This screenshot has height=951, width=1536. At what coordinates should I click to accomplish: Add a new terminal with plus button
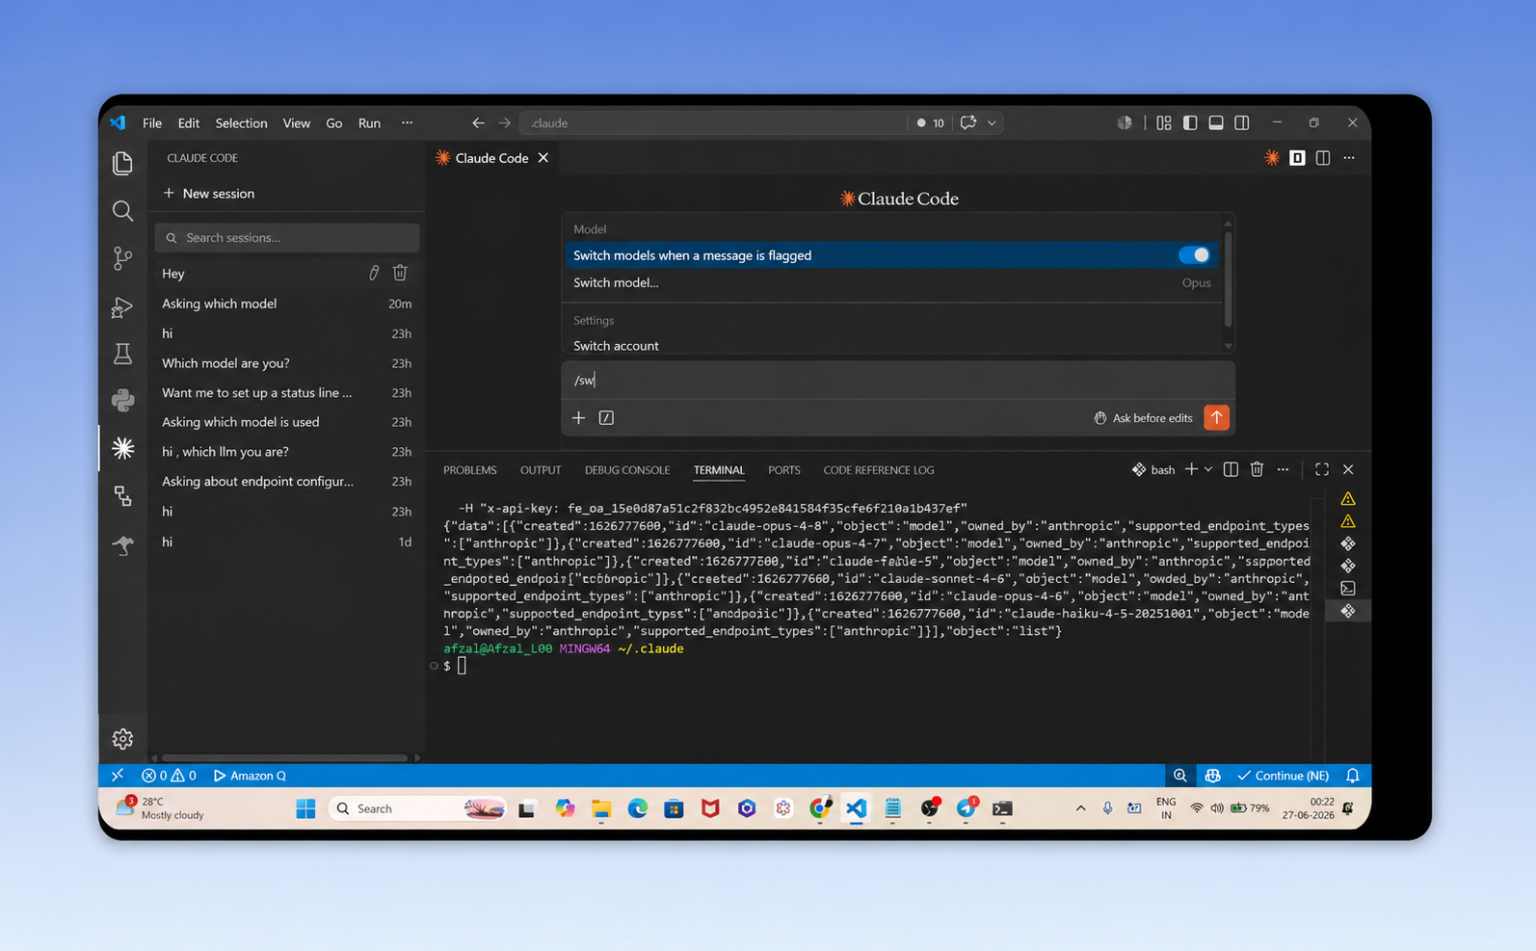point(1191,469)
